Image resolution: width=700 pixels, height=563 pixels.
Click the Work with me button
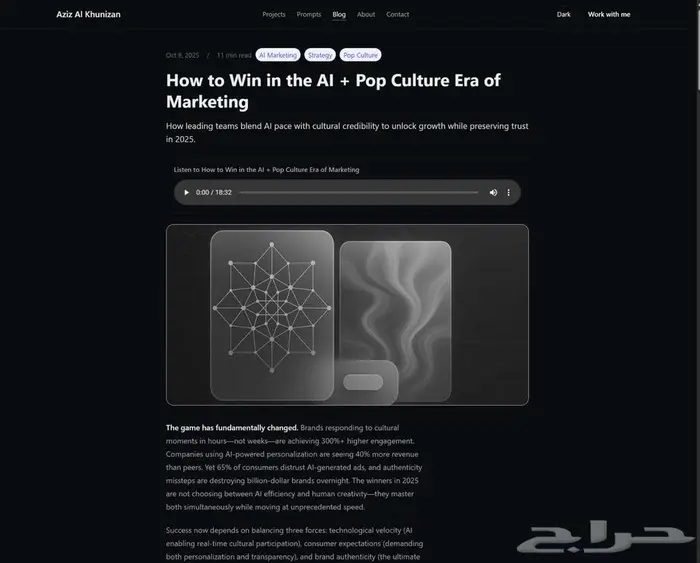coord(609,14)
